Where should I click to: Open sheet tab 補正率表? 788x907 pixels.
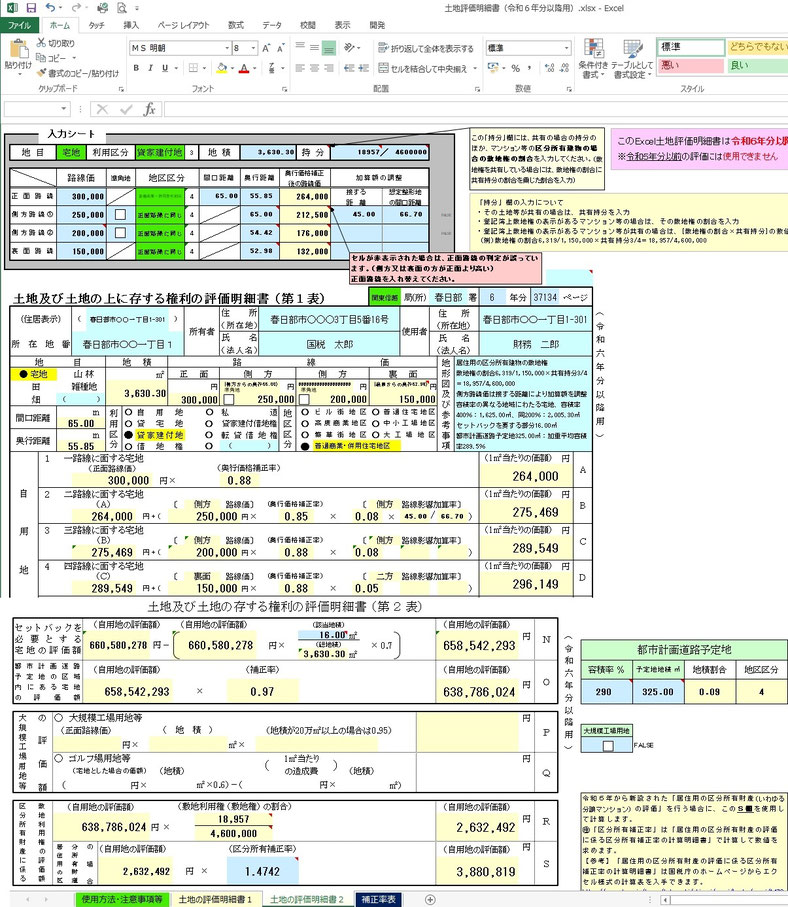[378, 899]
